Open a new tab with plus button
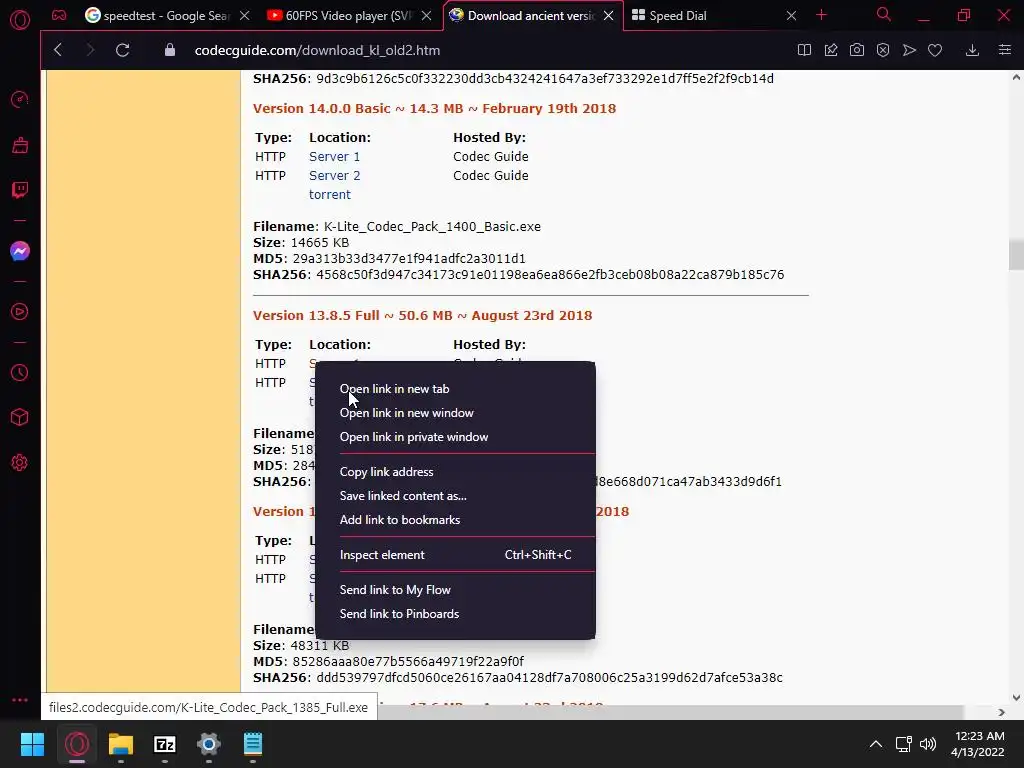This screenshot has height=768, width=1024. click(x=822, y=15)
